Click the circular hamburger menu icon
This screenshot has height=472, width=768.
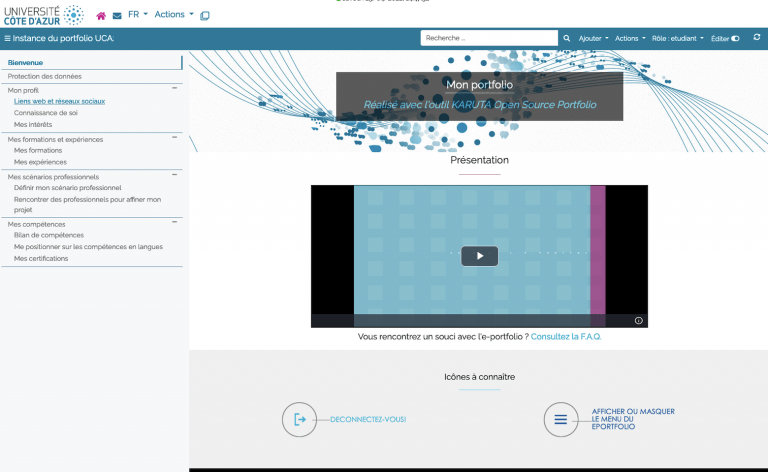coord(561,420)
